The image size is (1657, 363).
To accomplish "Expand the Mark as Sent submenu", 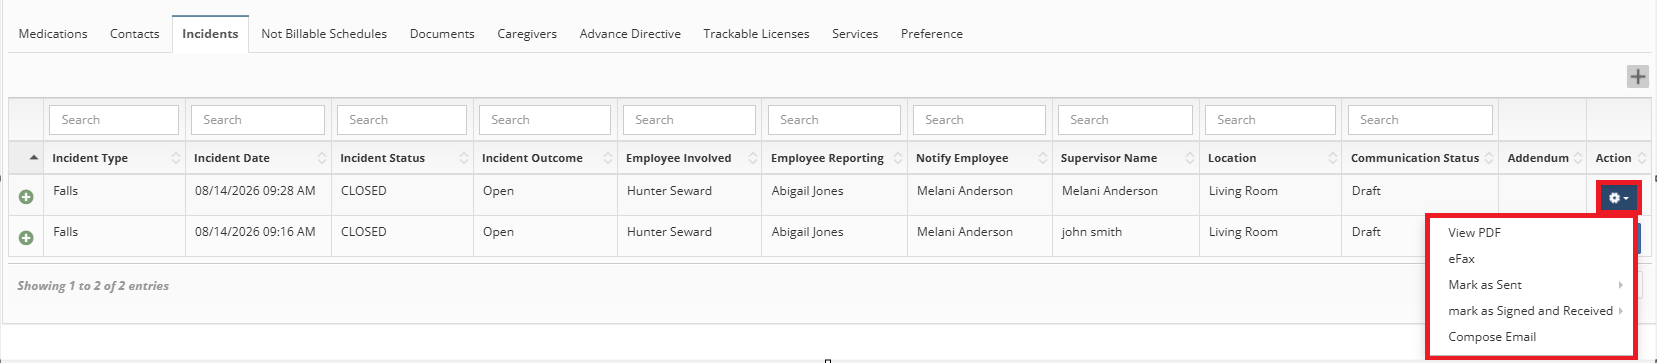I will tap(1531, 284).
